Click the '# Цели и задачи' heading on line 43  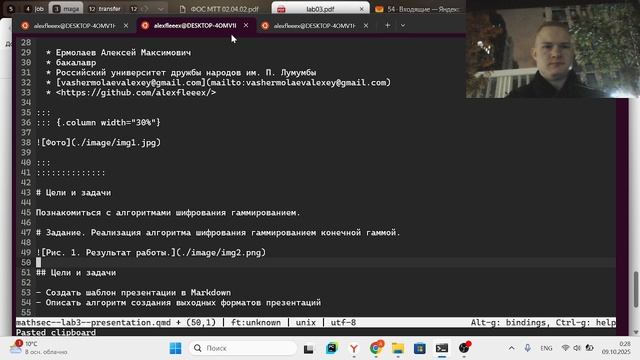(x=73, y=193)
